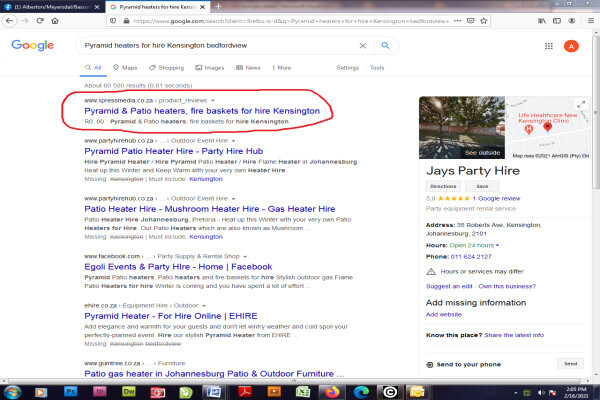Open the Firefox hamburger menu
Image resolution: width=600 pixels, height=400 pixels.
591,21
